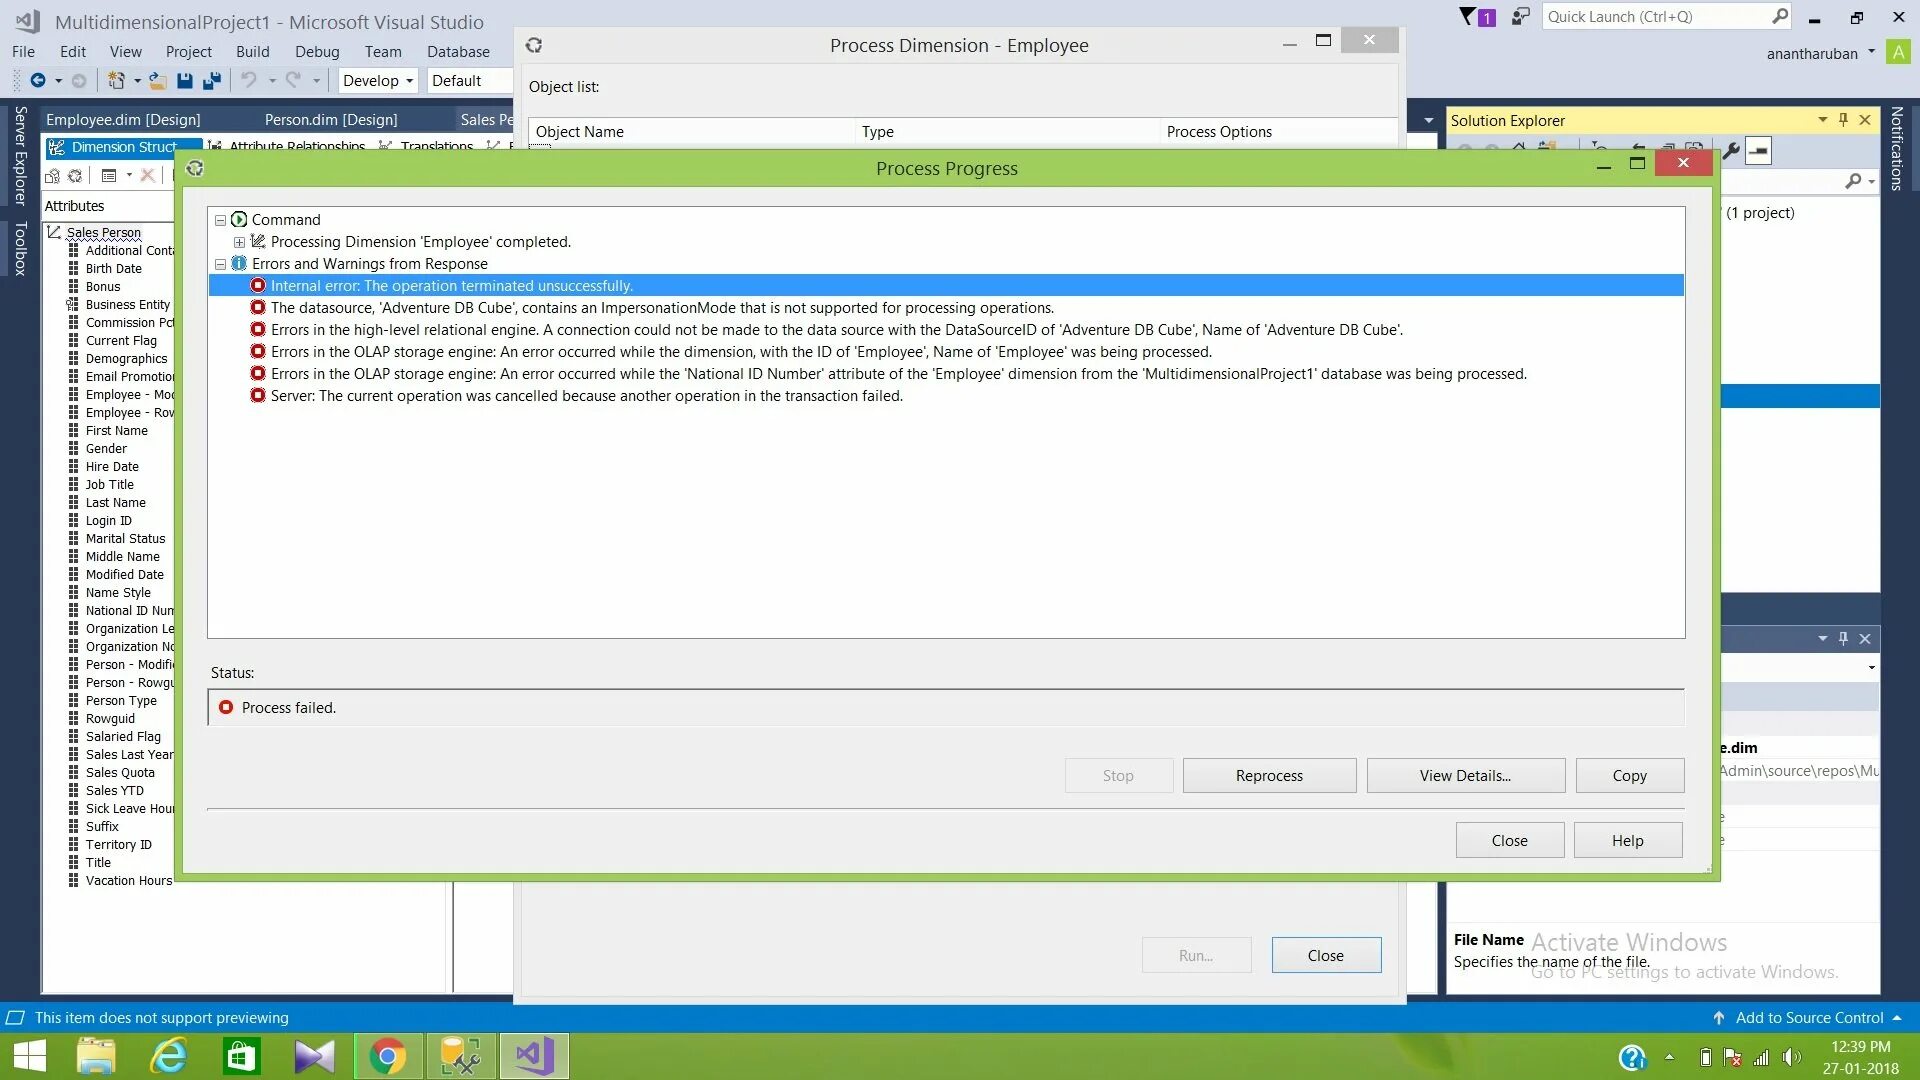Collapse Errors and Warnings from Response
Viewport: 1920px width, 1080px height.
pyautogui.click(x=220, y=264)
